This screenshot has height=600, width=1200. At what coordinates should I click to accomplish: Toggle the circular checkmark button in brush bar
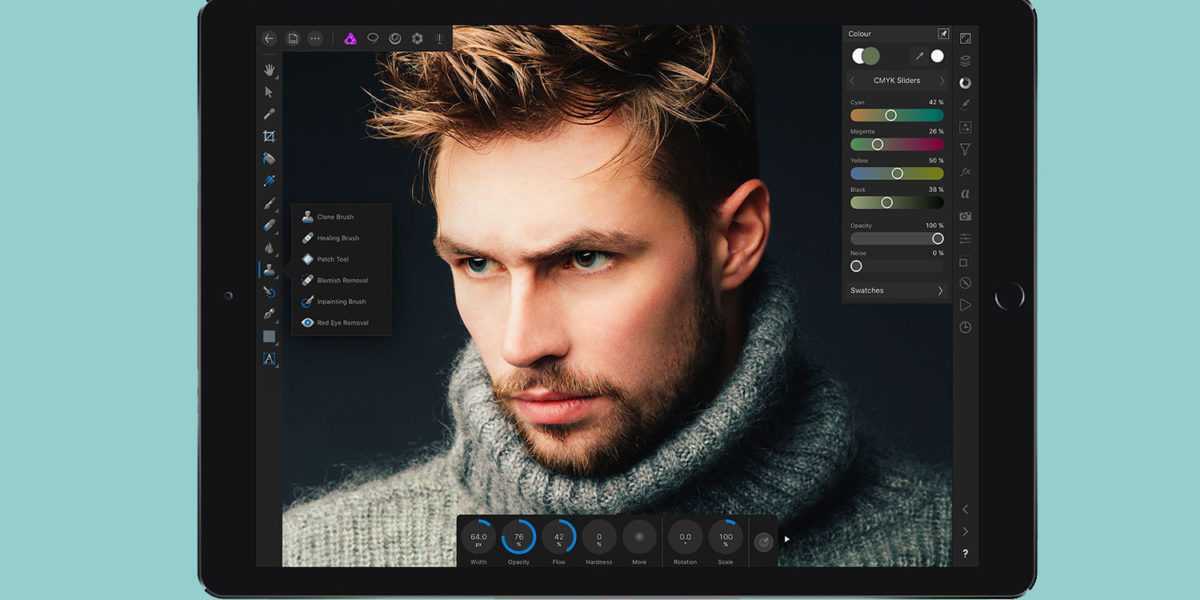tap(763, 541)
